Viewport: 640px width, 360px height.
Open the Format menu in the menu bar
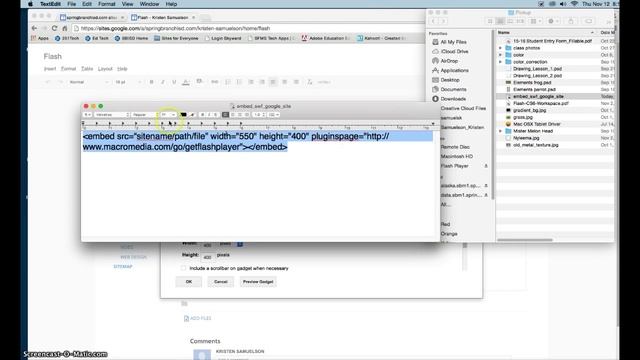pyautogui.click(x=107, y=4)
